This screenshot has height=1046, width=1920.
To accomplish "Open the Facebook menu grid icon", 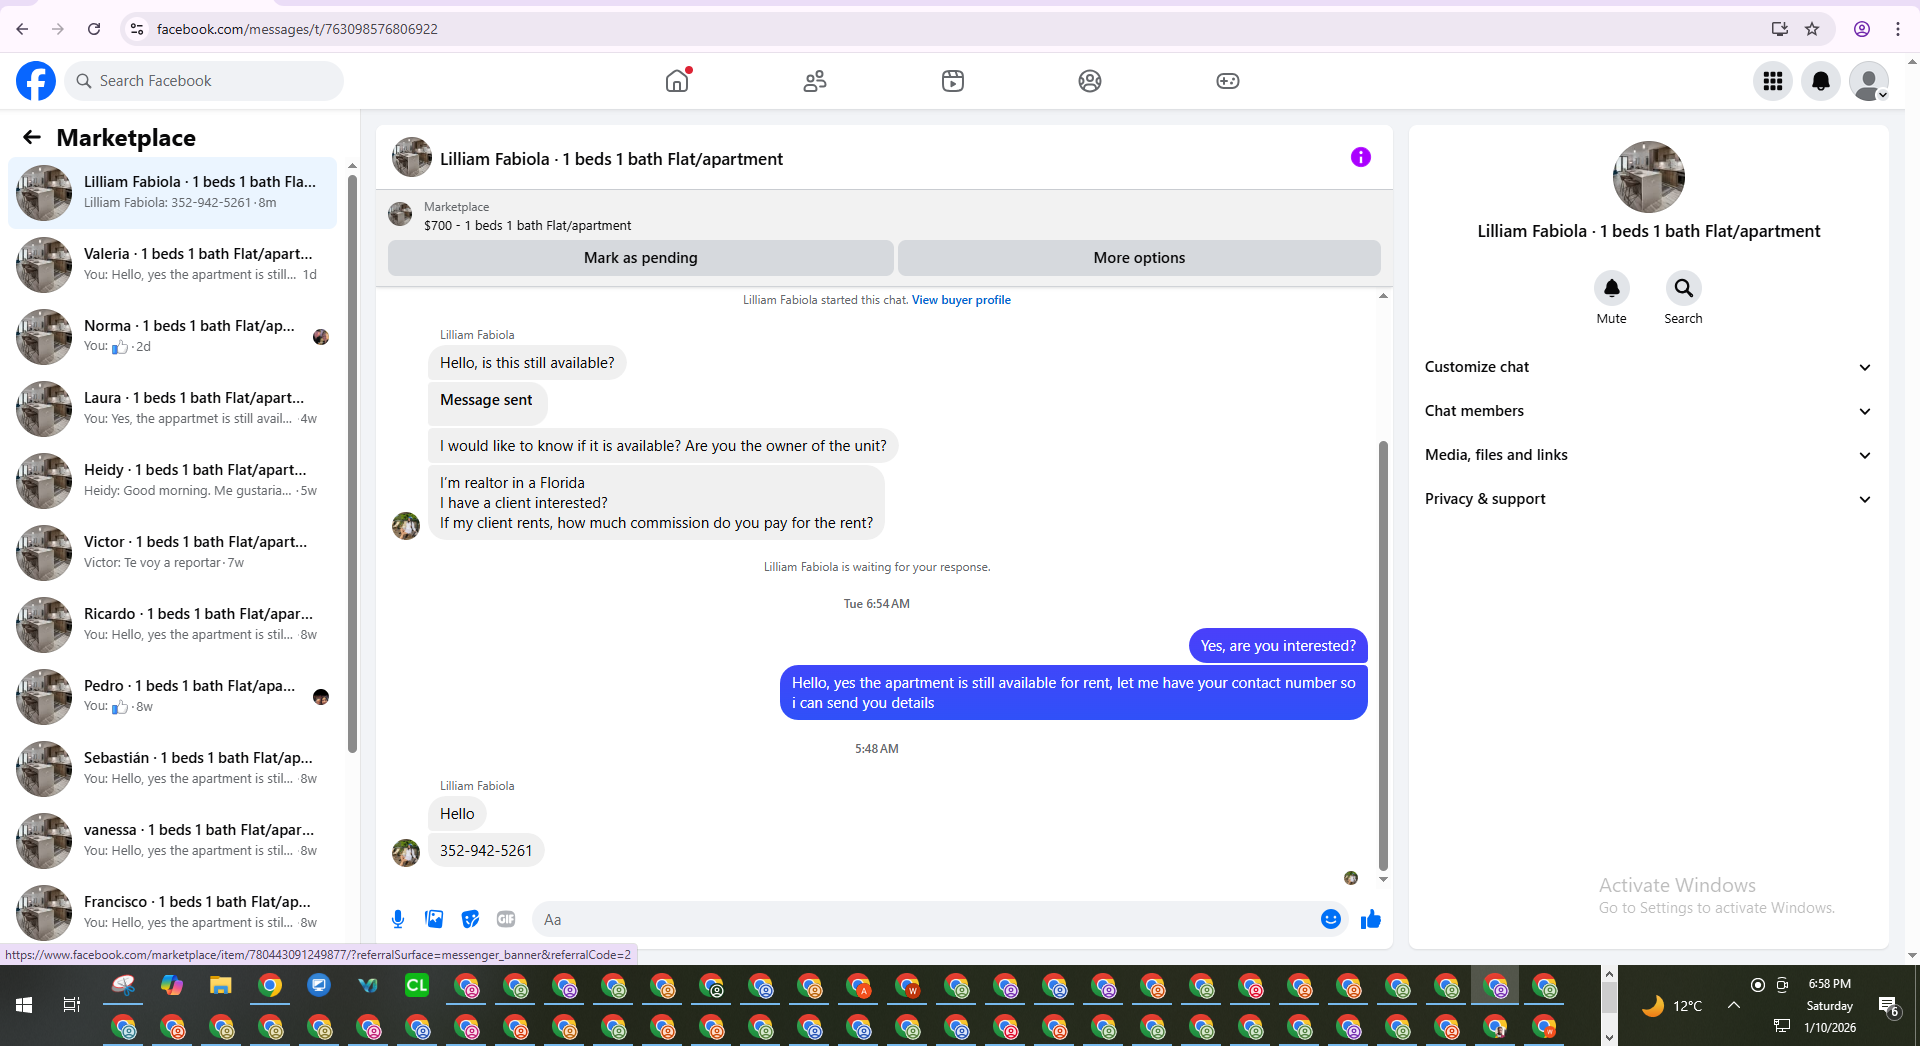I will coord(1773,81).
